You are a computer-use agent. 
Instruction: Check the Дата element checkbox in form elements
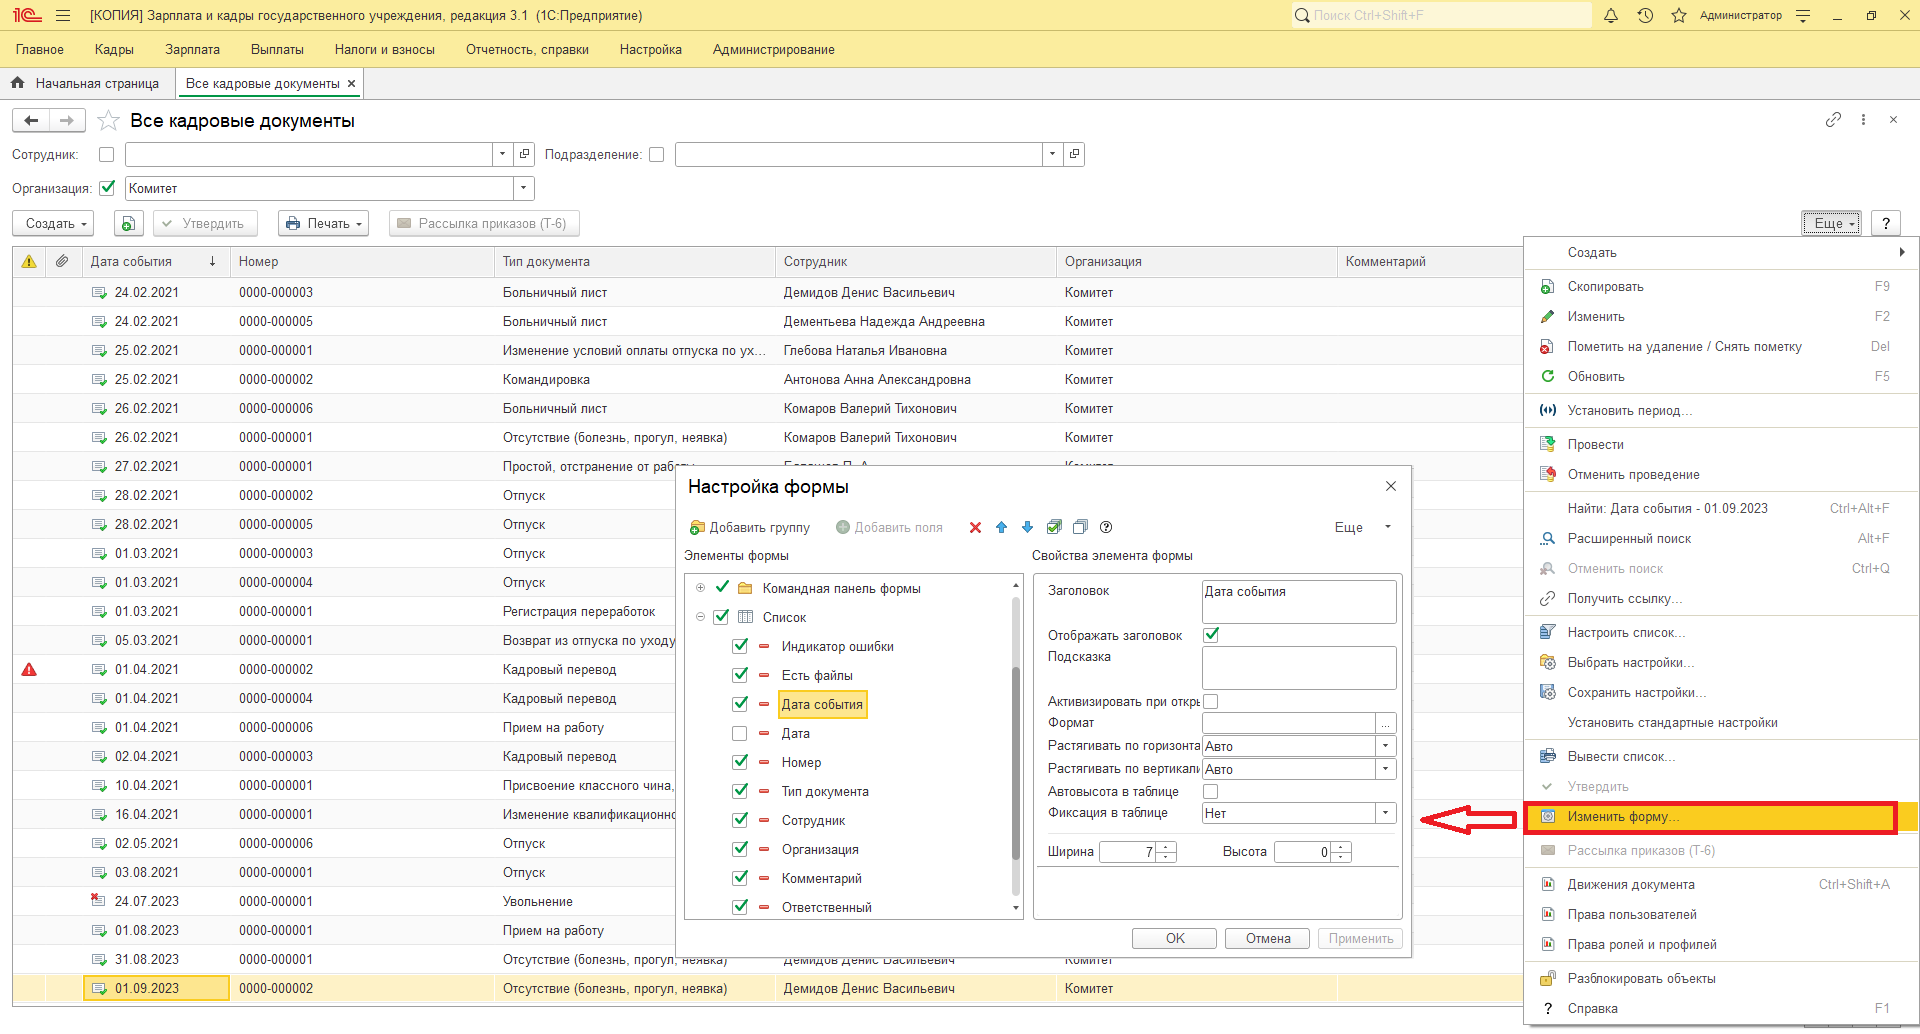(x=740, y=734)
